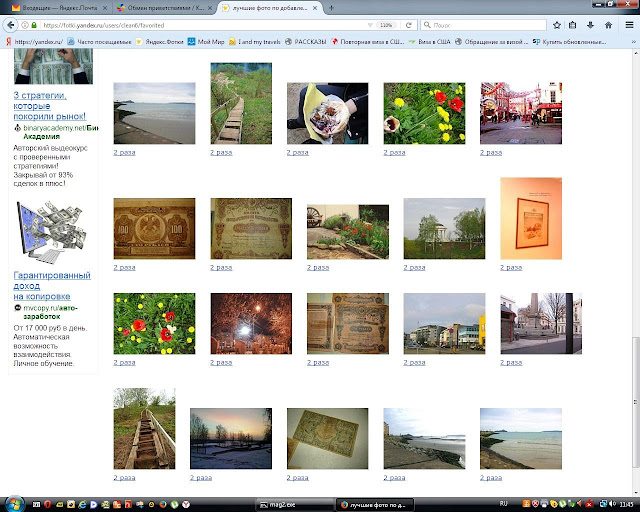Viewport: 640px width, 512px height.
Task: Open the Chinatown street with red lanterns photo
Action: (x=521, y=113)
